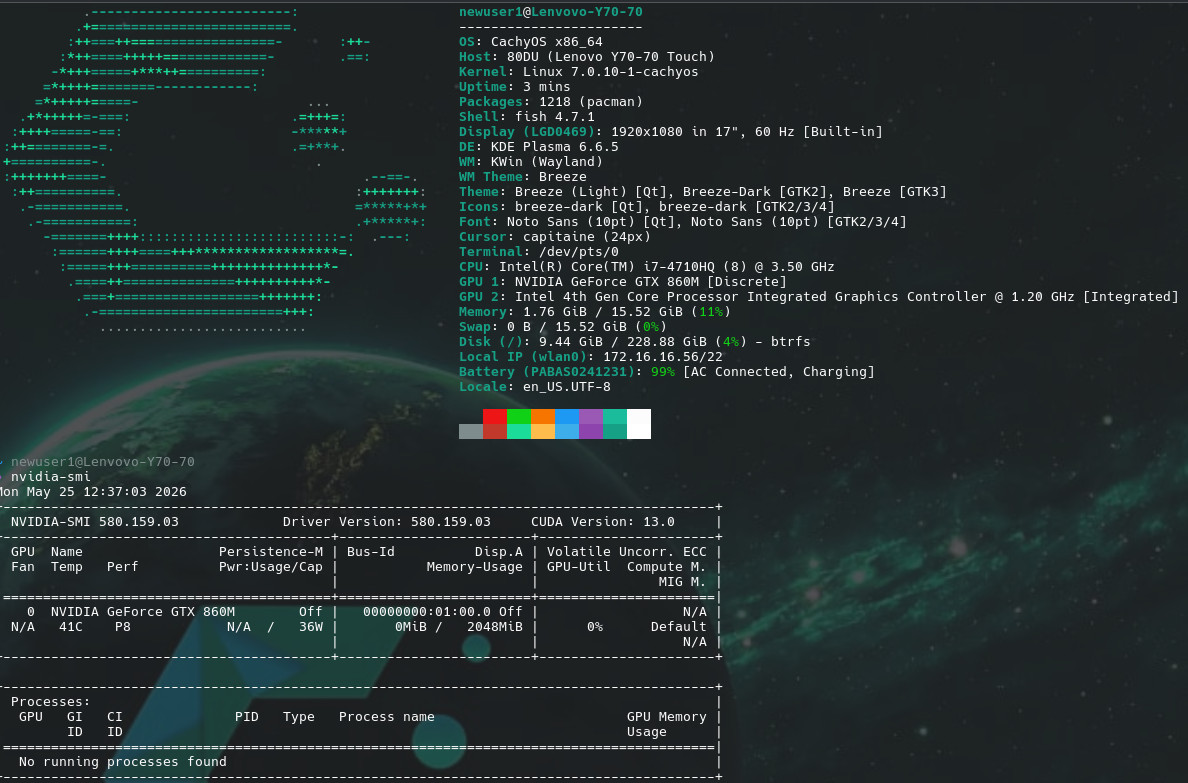
Task: Click the 'Volatile Uncorr. ECC' column header
Action: [627, 552]
